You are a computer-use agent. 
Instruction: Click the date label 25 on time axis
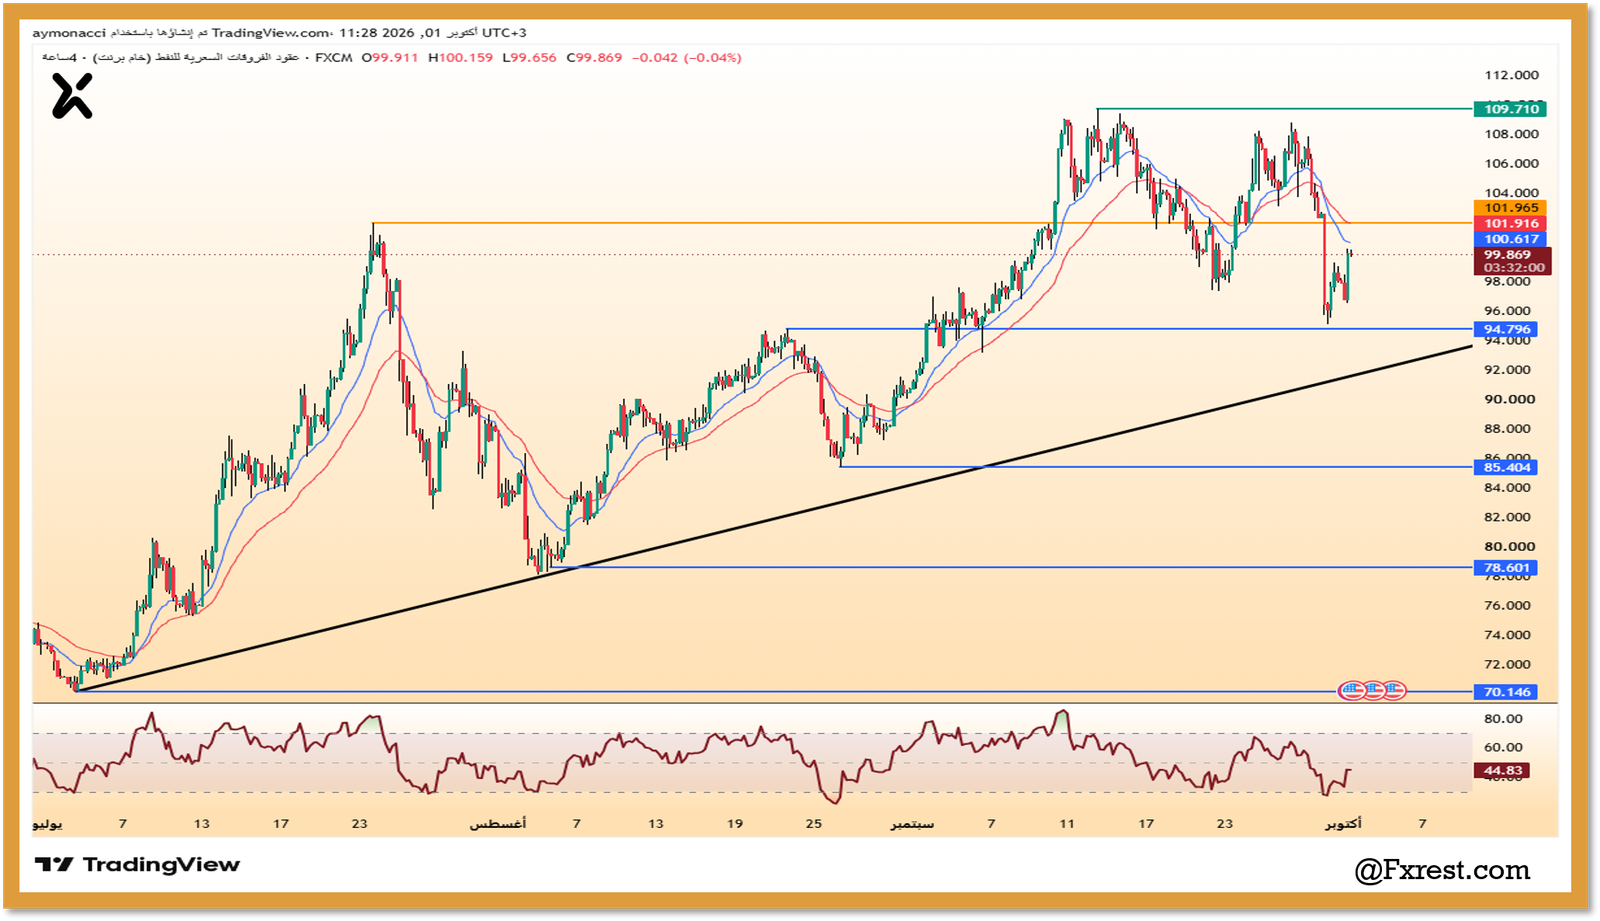(x=814, y=824)
